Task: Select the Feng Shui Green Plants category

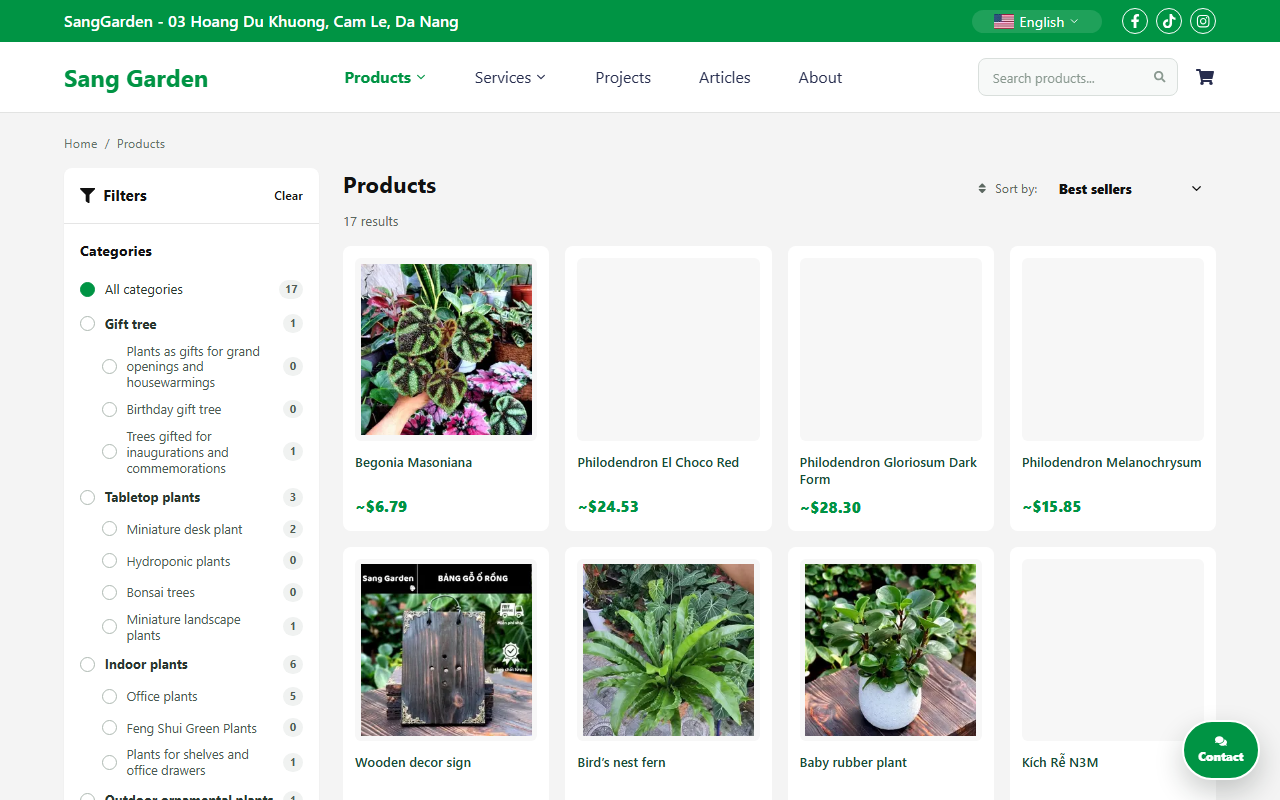Action: [x=110, y=728]
